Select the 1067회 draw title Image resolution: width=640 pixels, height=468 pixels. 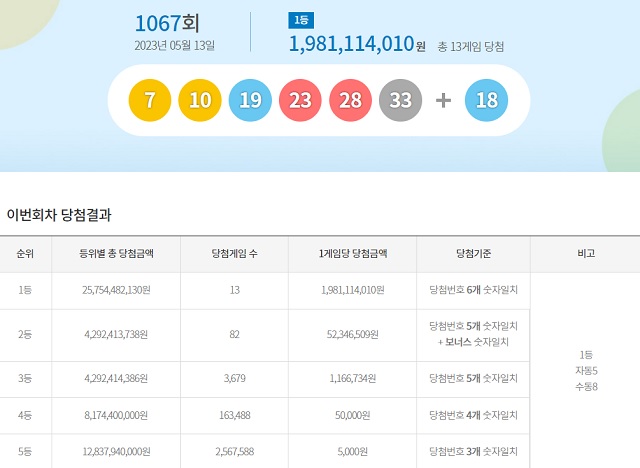[x=167, y=23]
